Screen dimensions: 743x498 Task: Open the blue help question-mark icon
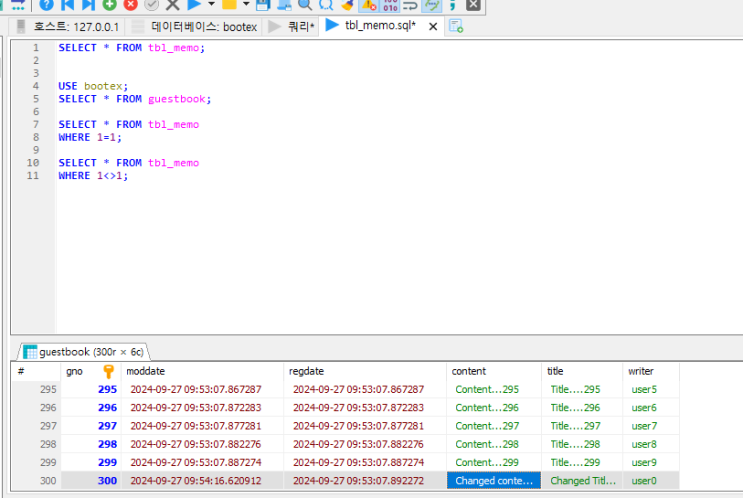tap(46, 5)
